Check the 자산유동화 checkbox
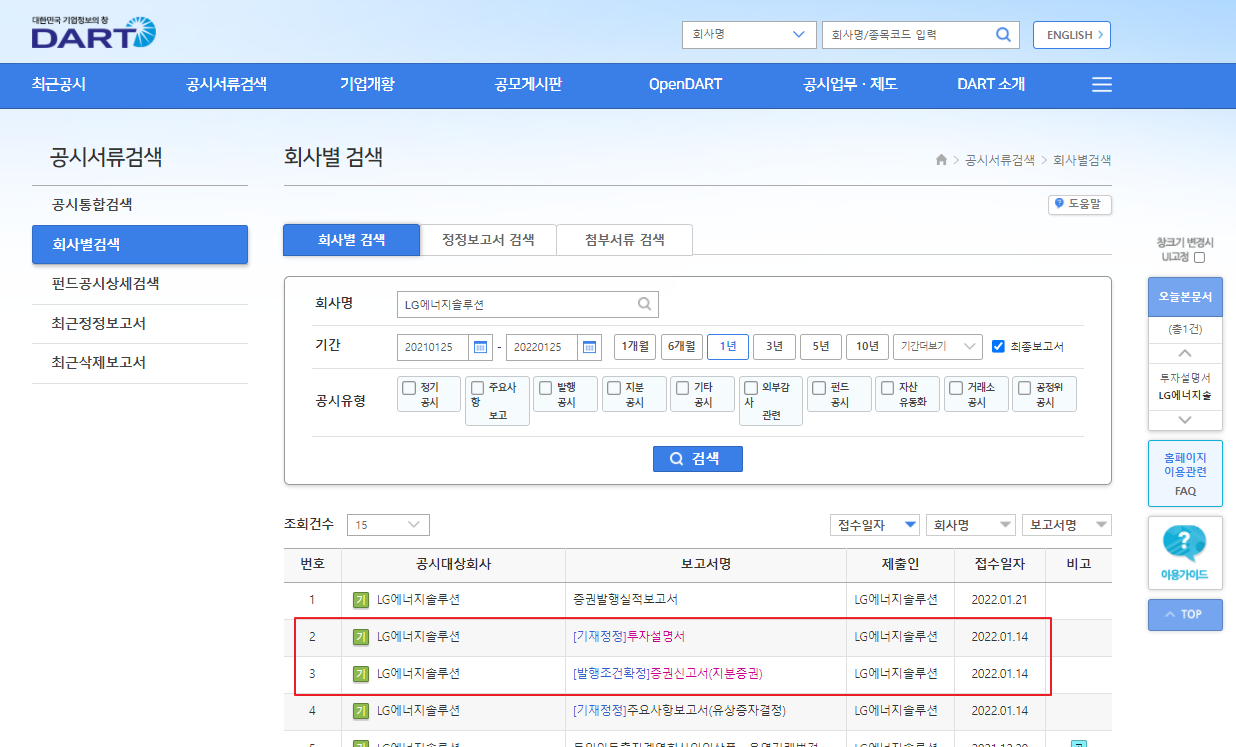 [x=887, y=388]
